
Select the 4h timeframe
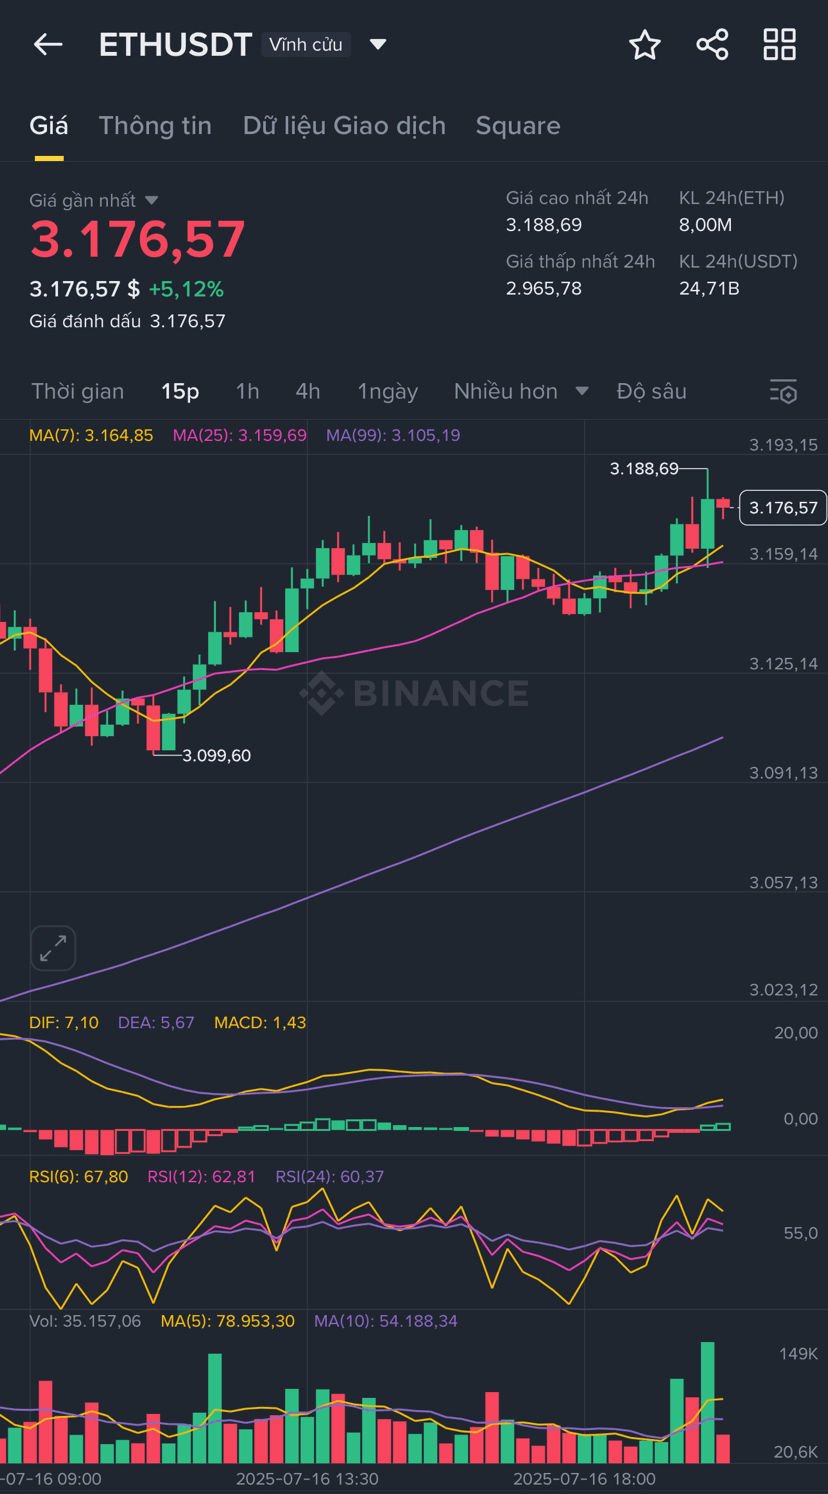click(x=308, y=391)
